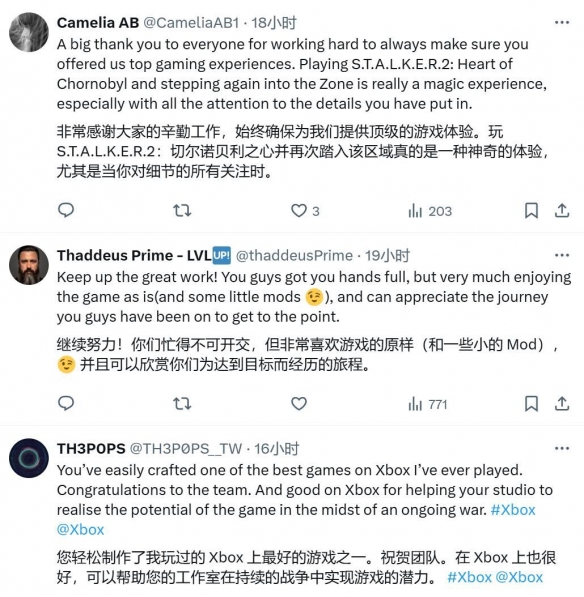Open more options for TH3P0PS tweet
The width and height of the screenshot is (584, 597).
[562, 449]
